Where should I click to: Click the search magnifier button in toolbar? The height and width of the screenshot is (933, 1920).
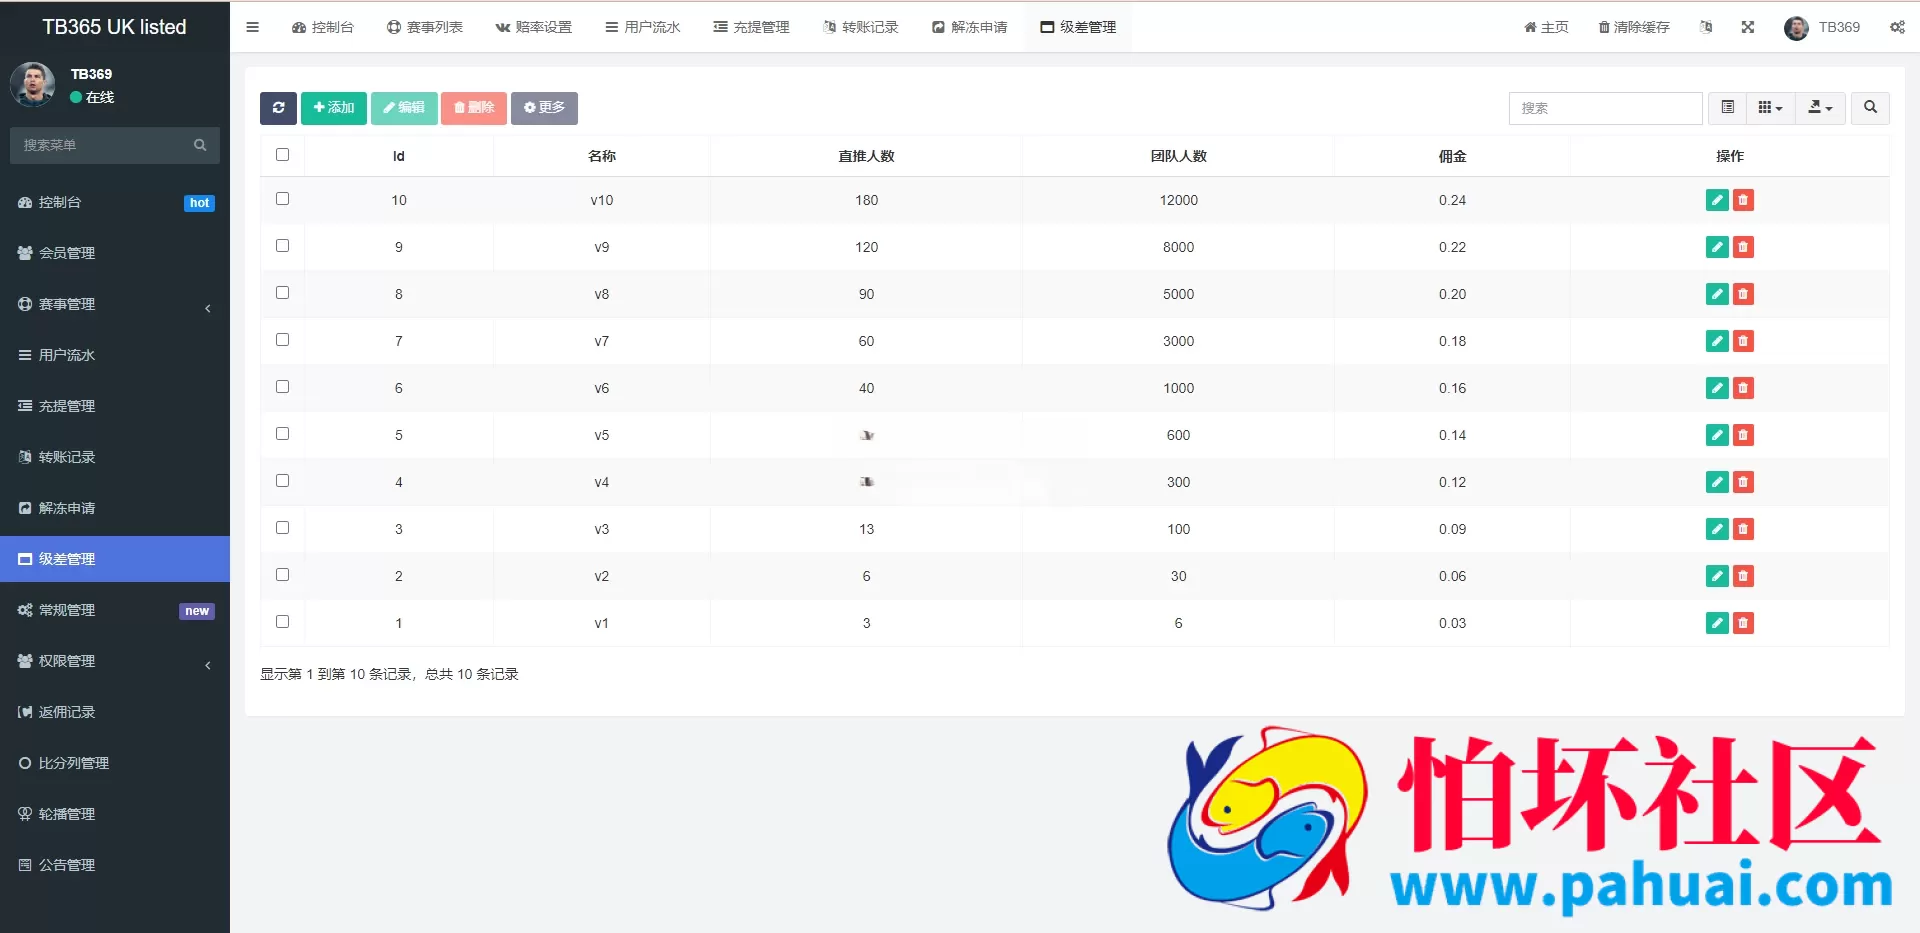(x=1870, y=108)
